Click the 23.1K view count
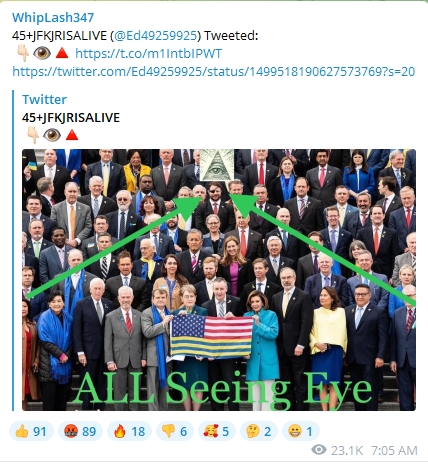The width and height of the screenshot is (428, 464). (x=347, y=450)
